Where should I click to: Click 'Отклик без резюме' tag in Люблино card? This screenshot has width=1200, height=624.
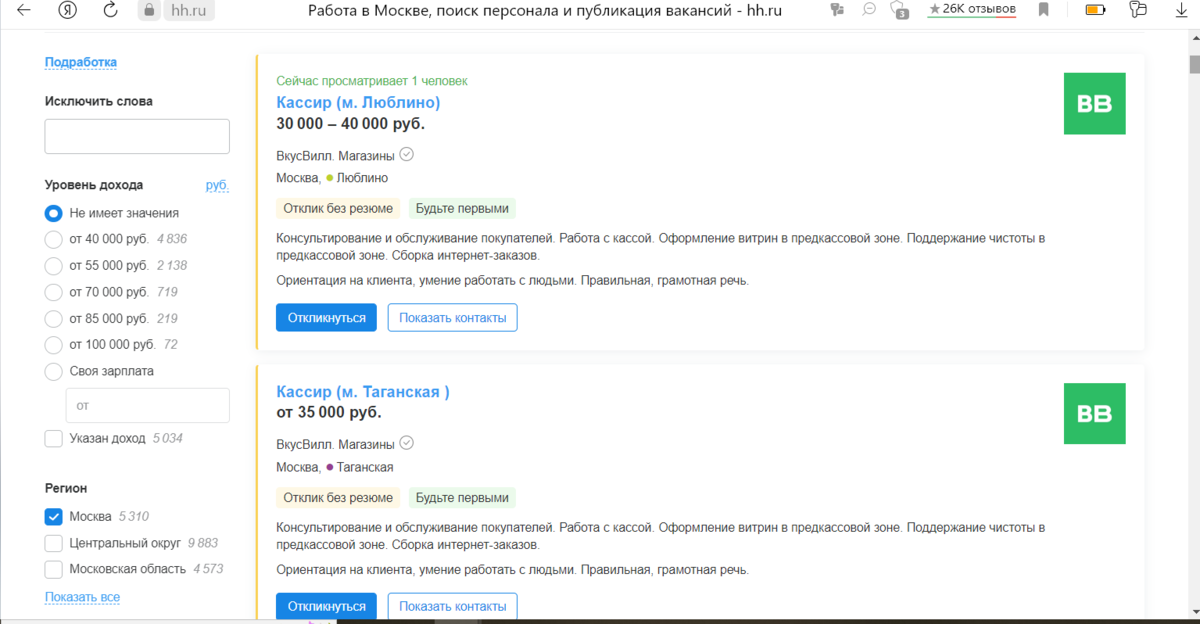(x=338, y=209)
